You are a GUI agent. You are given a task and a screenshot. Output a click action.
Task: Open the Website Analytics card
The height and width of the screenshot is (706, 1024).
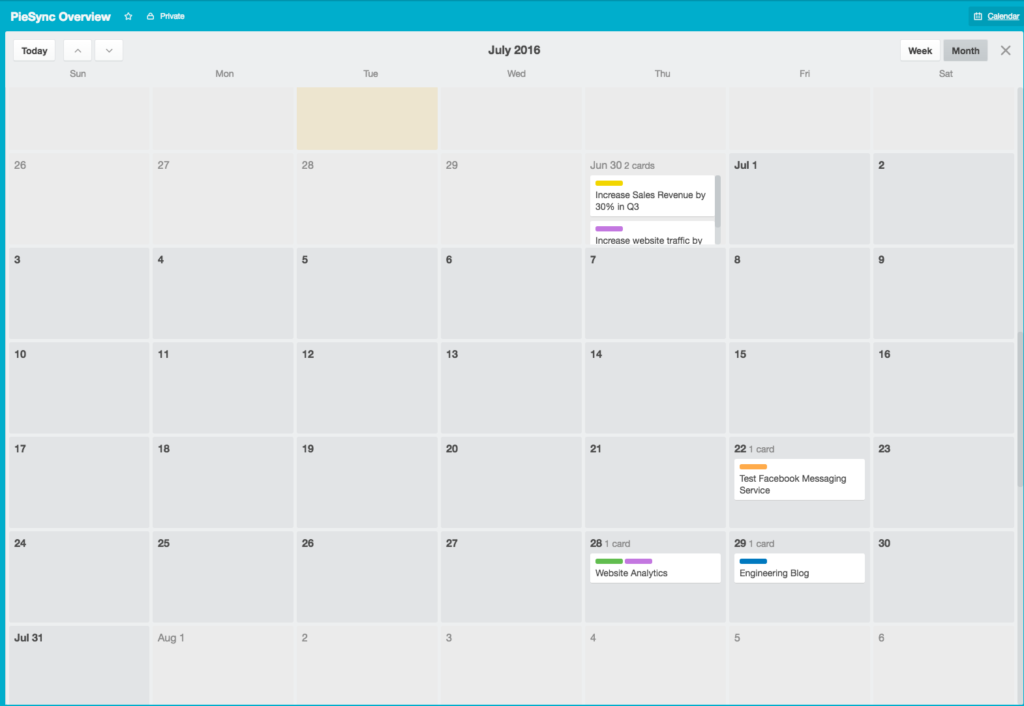tap(655, 568)
